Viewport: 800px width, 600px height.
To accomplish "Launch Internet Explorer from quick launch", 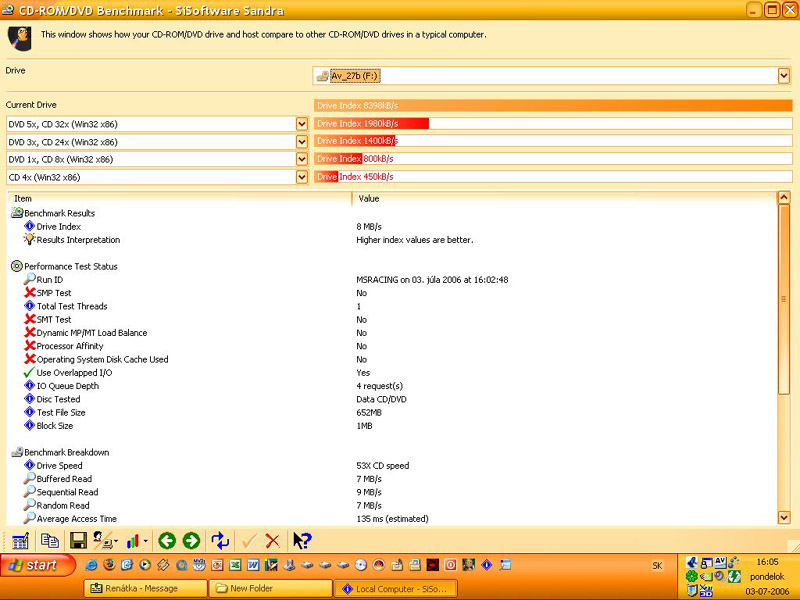I will (x=91, y=565).
